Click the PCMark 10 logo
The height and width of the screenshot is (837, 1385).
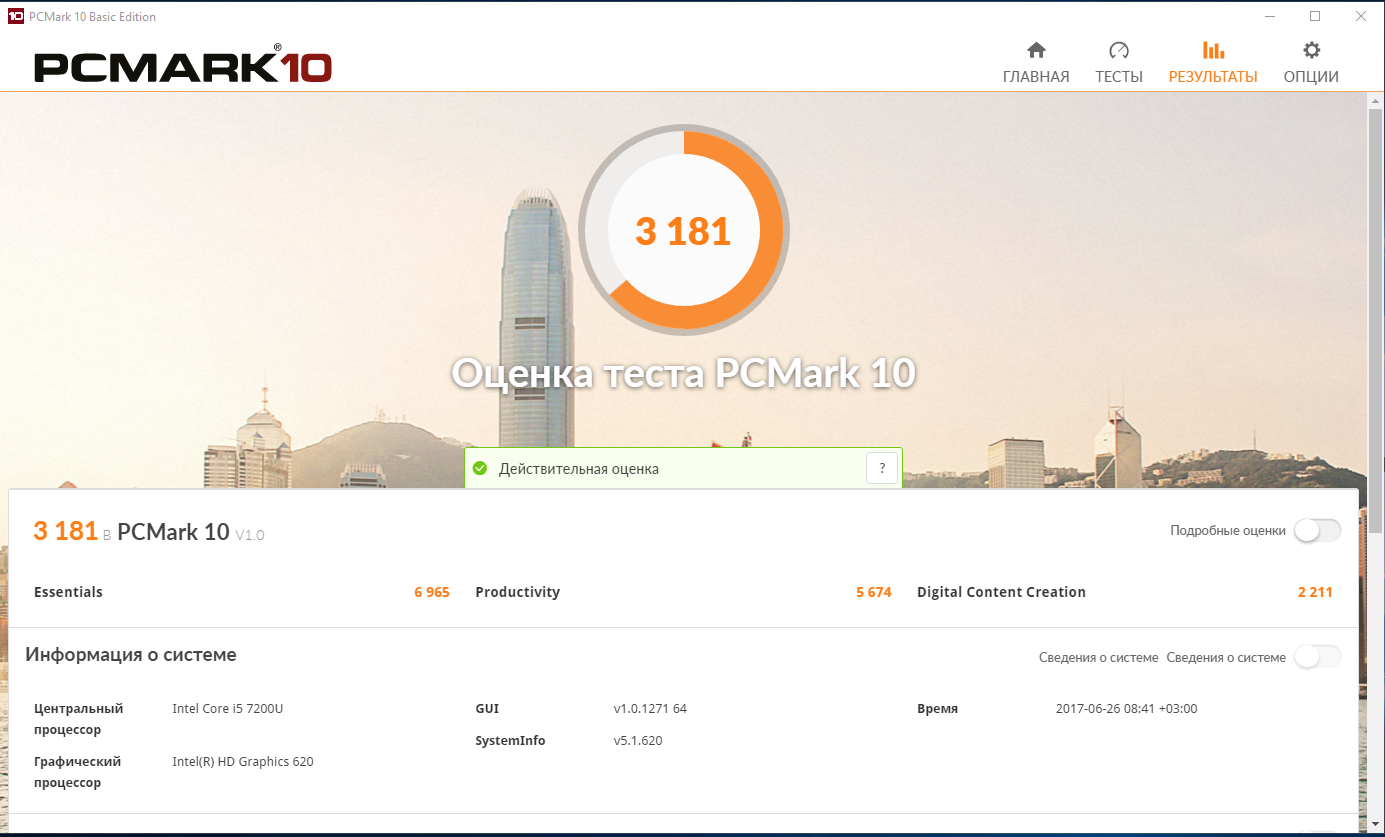[183, 66]
